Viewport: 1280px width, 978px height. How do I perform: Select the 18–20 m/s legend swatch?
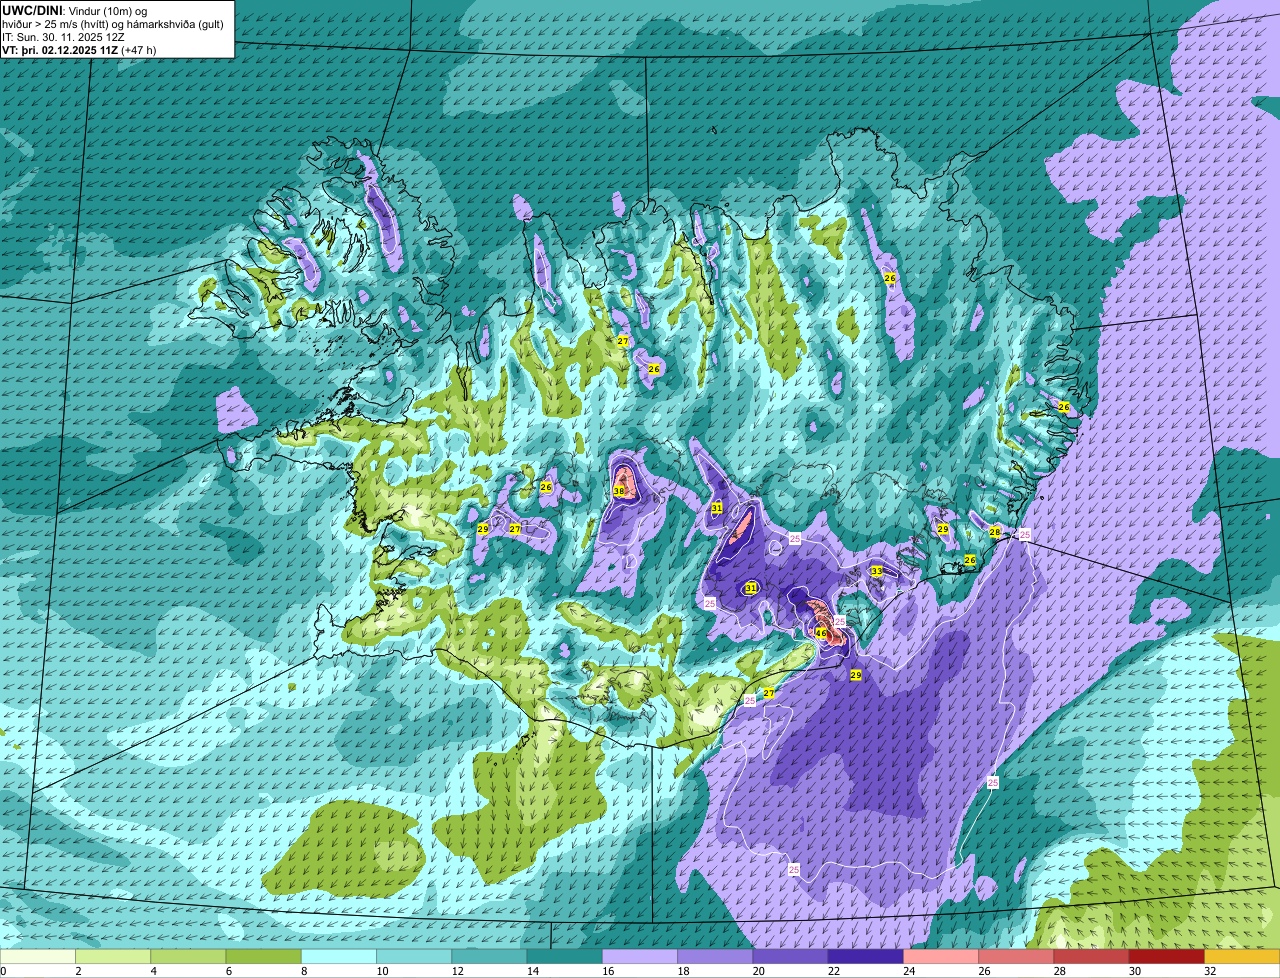(715, 956)
